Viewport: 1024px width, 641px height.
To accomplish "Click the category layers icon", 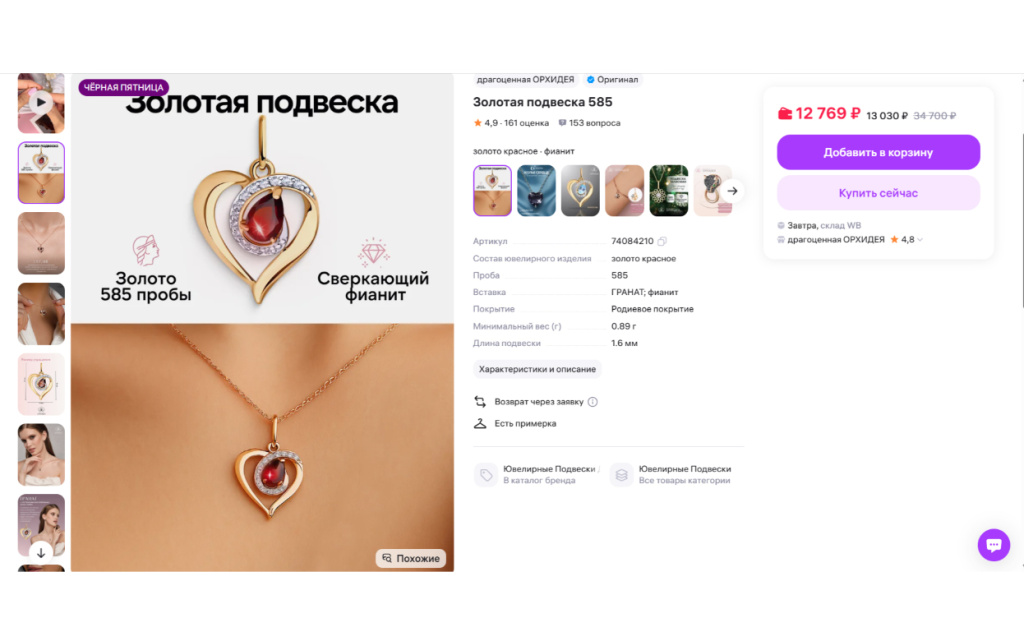I will [x=621, y=475].
